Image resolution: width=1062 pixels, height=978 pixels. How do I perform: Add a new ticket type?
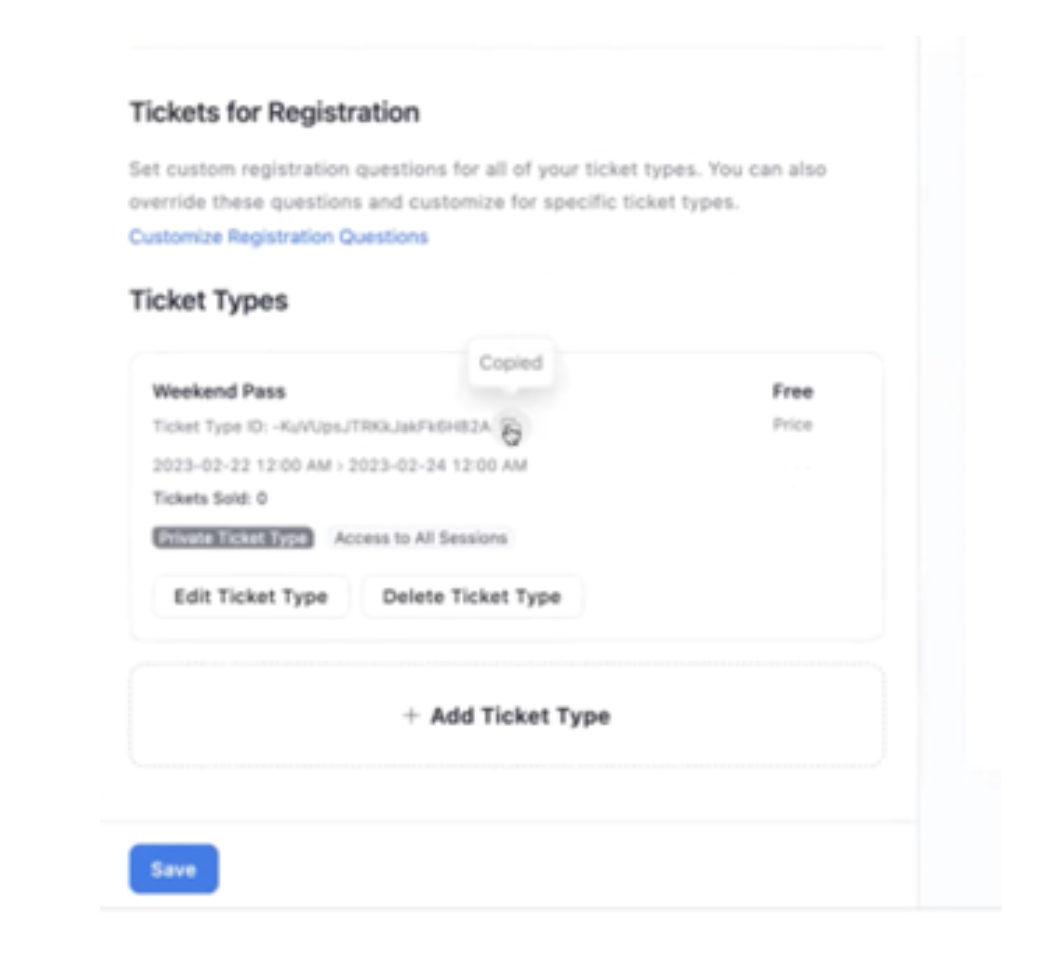coord(507,716)
